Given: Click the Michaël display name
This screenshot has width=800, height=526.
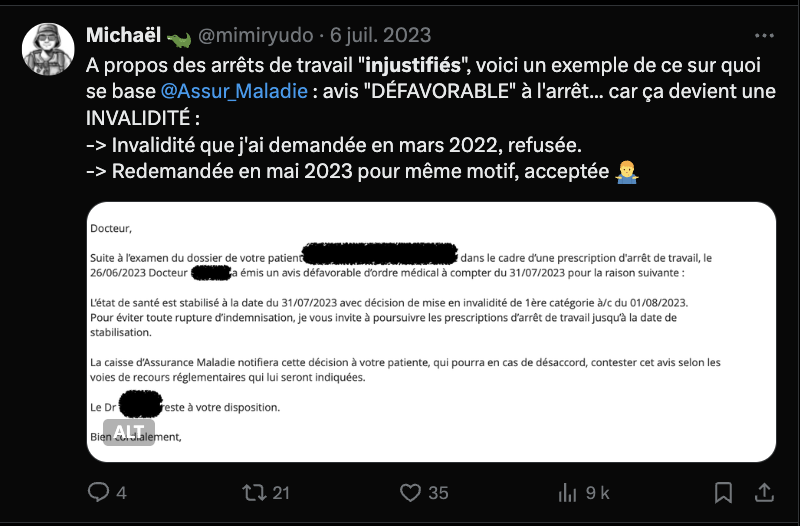Looking at the screenshot, I should tap(123, 36).
